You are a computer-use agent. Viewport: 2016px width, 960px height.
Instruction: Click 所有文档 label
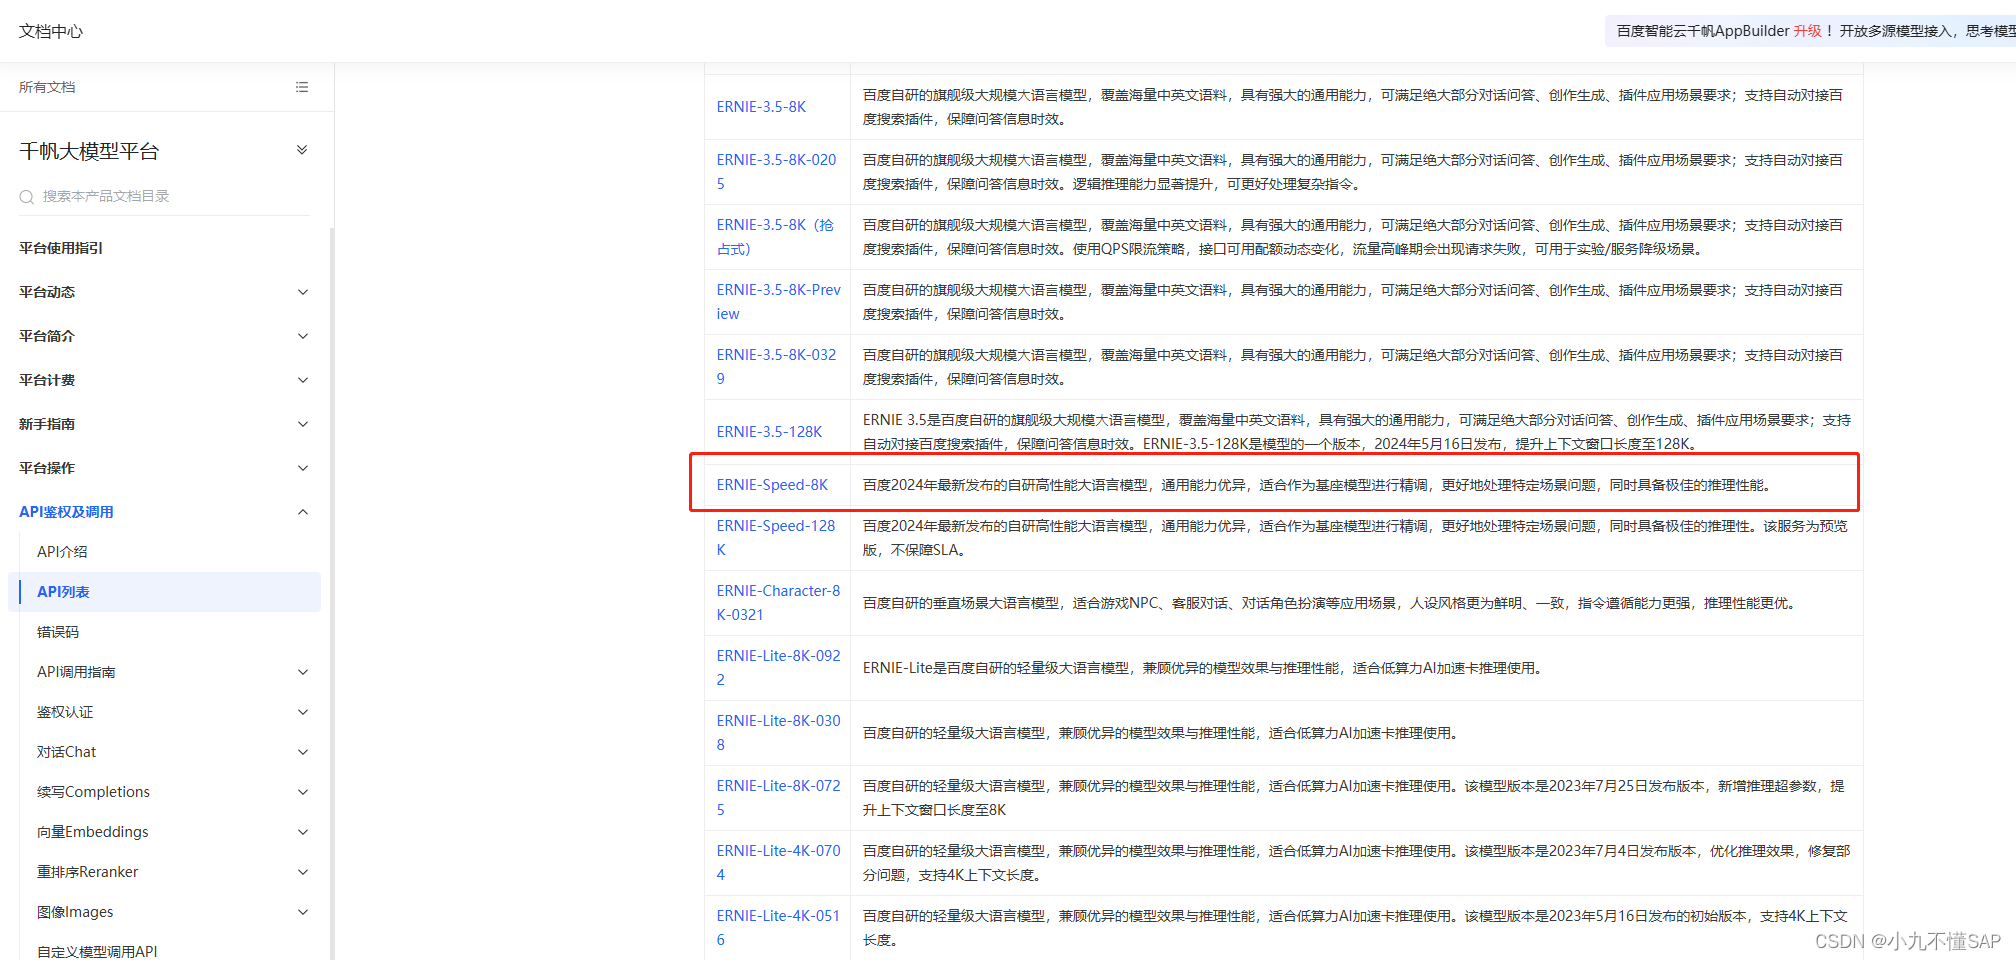click(x=47, y=87)
